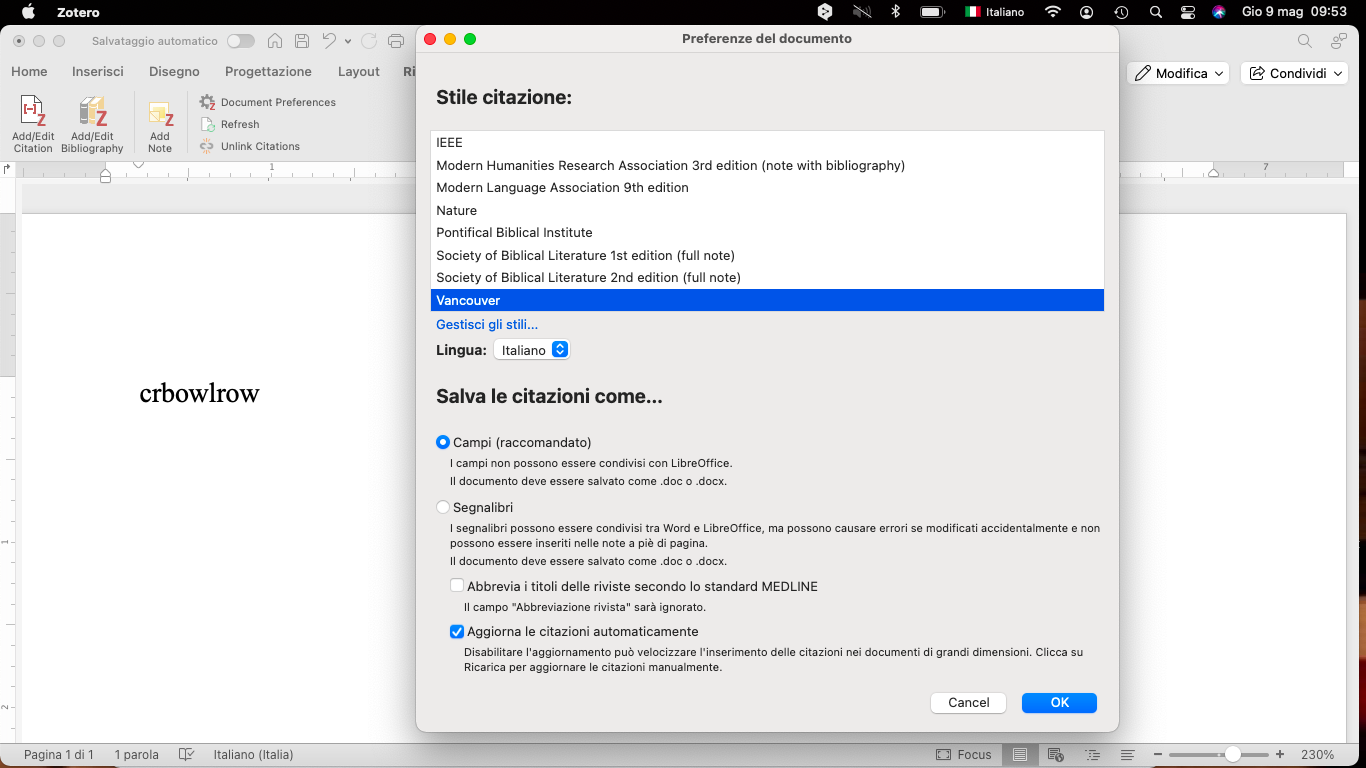Open the Condividi dropdown button
This screenshot has width=1366, height=768.
point(1294,73)
